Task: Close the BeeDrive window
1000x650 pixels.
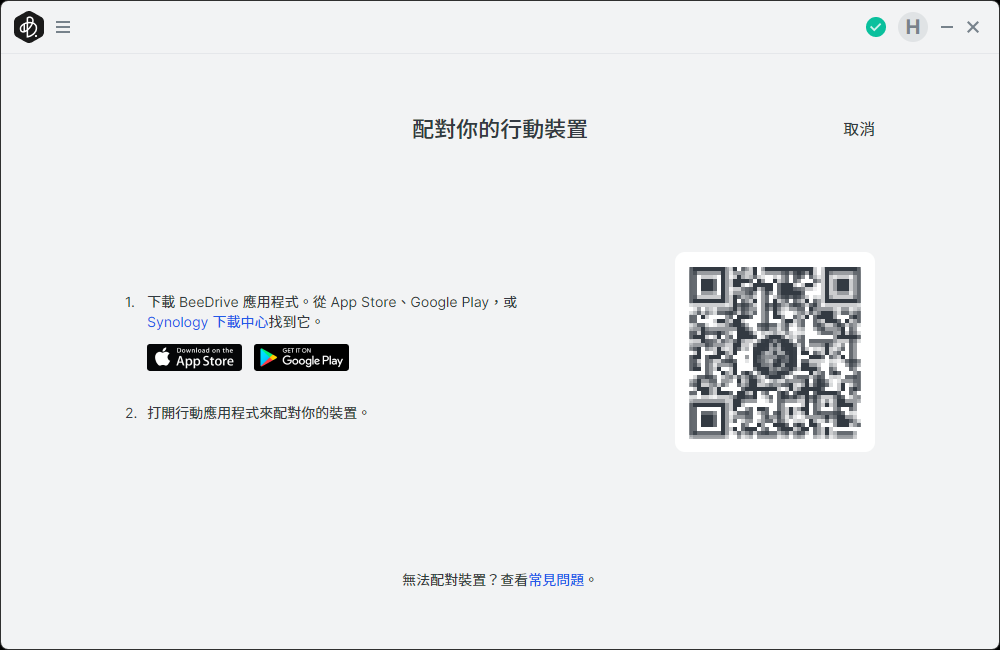Action: tap(973, 28)
